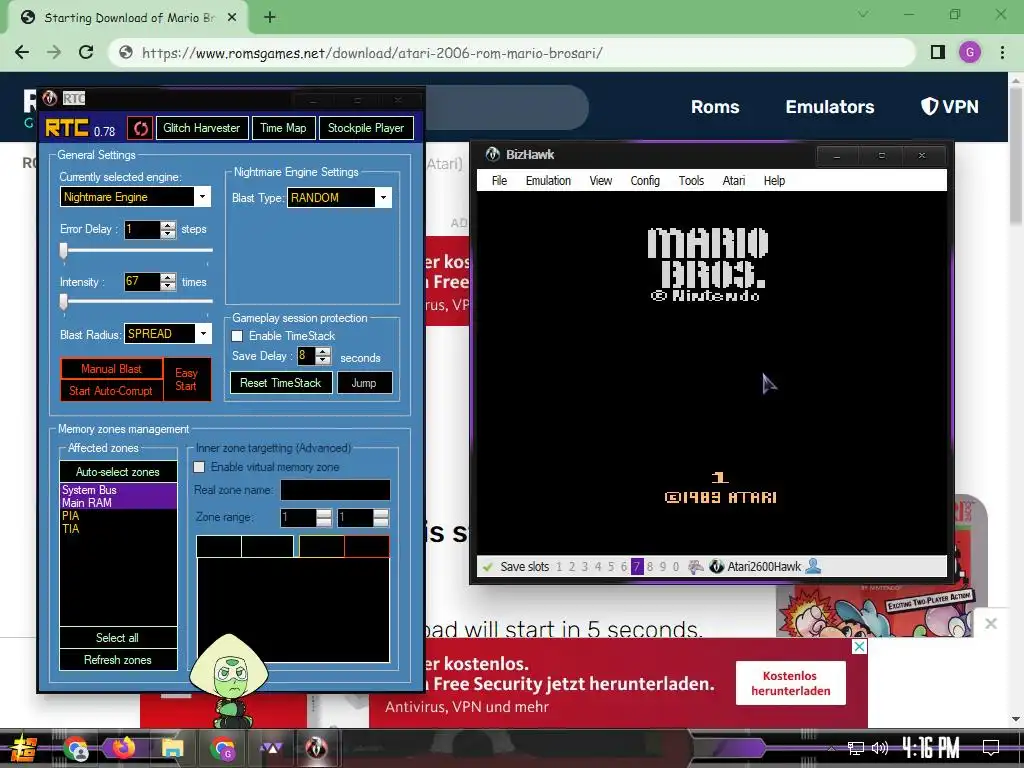Click the Real zone name field

pos(335,490)
